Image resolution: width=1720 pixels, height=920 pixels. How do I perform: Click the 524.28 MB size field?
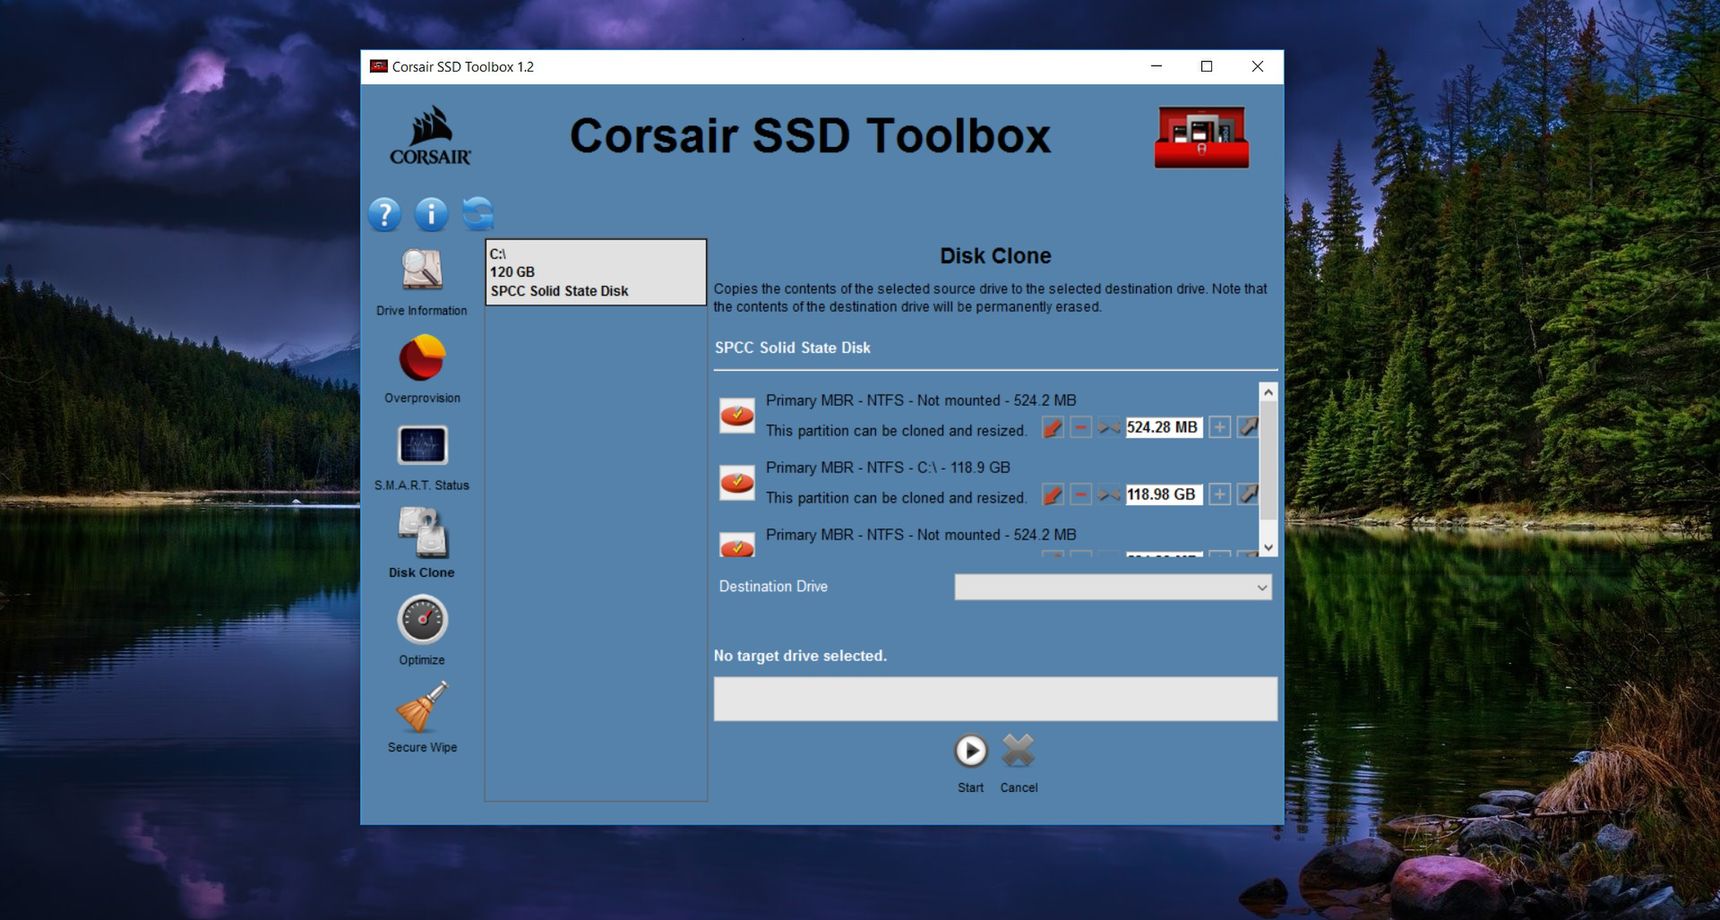[1164, 428]
